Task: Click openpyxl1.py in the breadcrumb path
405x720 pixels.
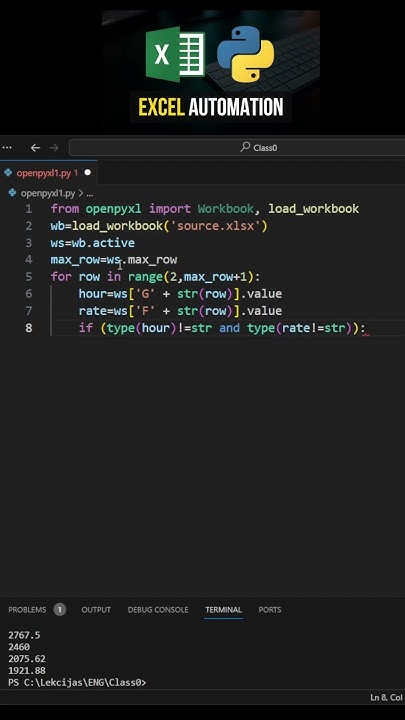Action: pos(48,193)
